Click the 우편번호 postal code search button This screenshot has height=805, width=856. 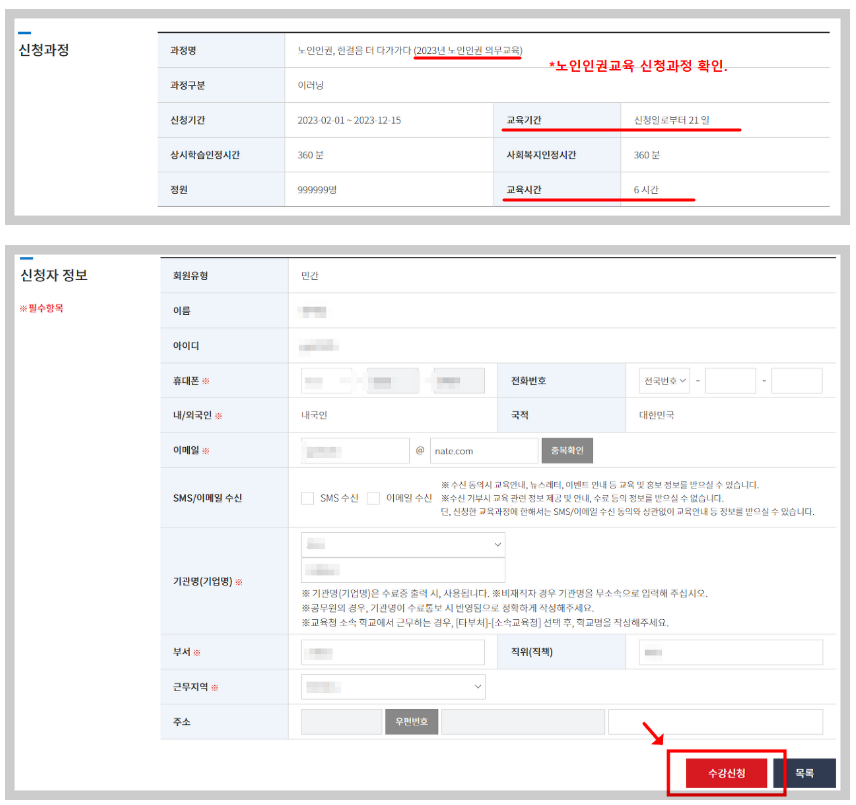411,721
